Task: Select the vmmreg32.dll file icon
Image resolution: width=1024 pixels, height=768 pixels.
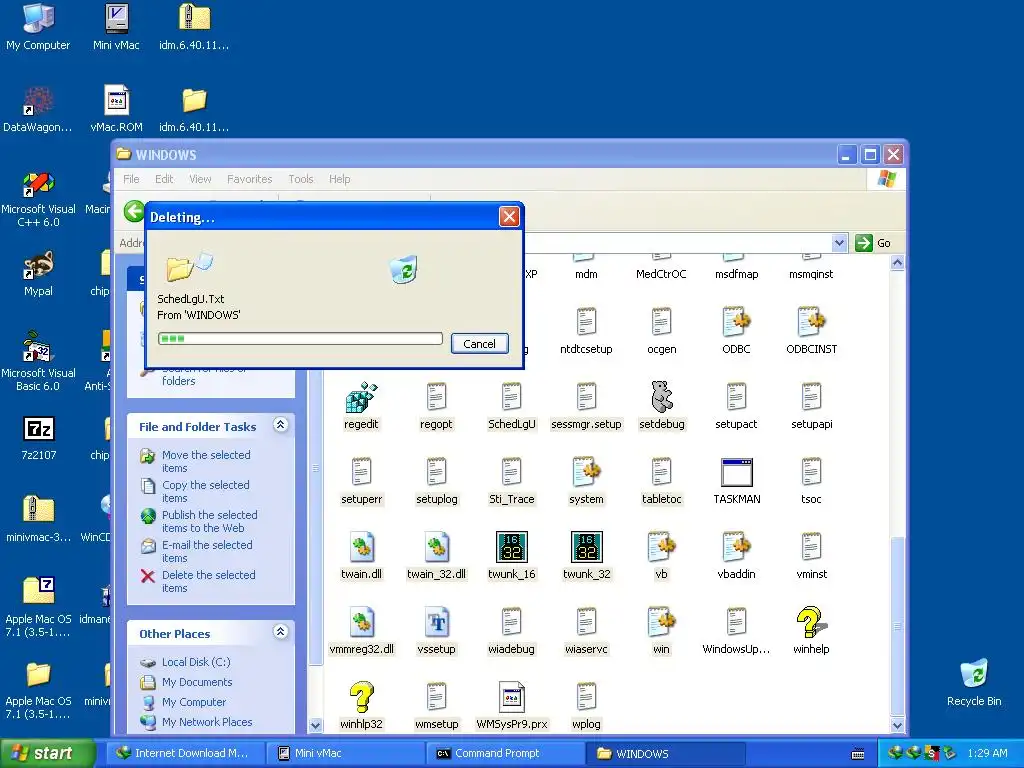Action: pos(361,622)
